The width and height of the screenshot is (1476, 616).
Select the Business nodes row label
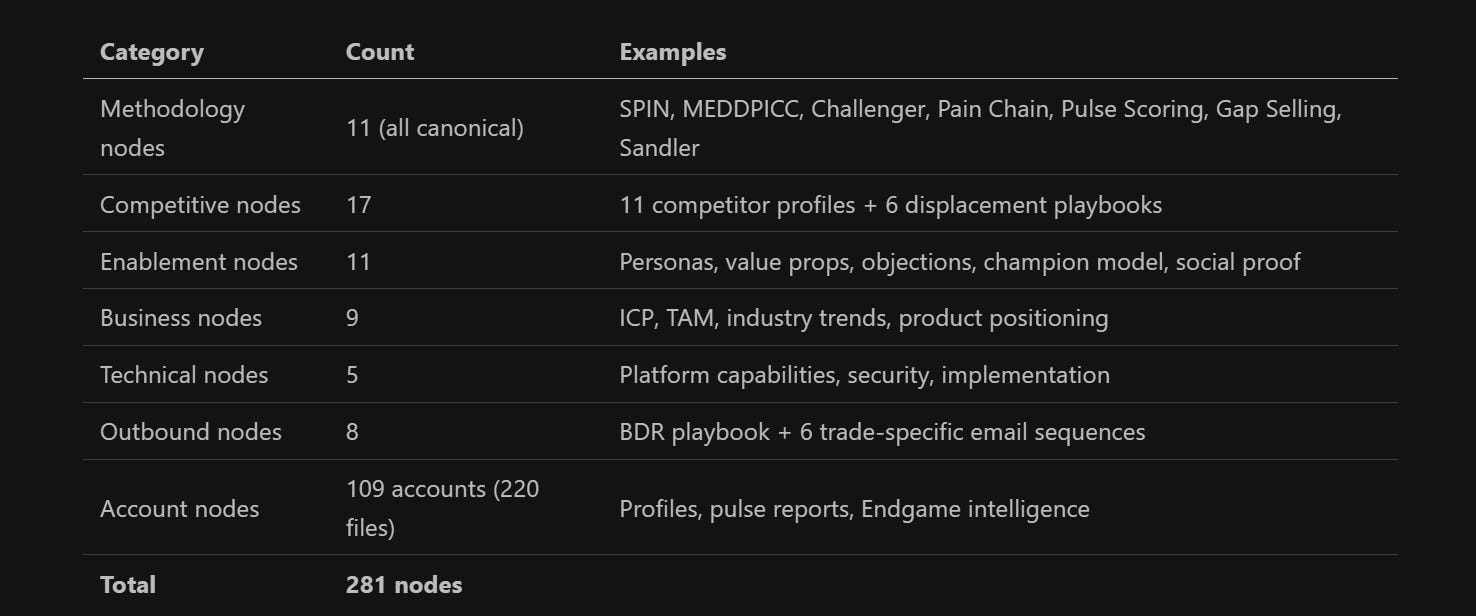(x=181, y=318)
